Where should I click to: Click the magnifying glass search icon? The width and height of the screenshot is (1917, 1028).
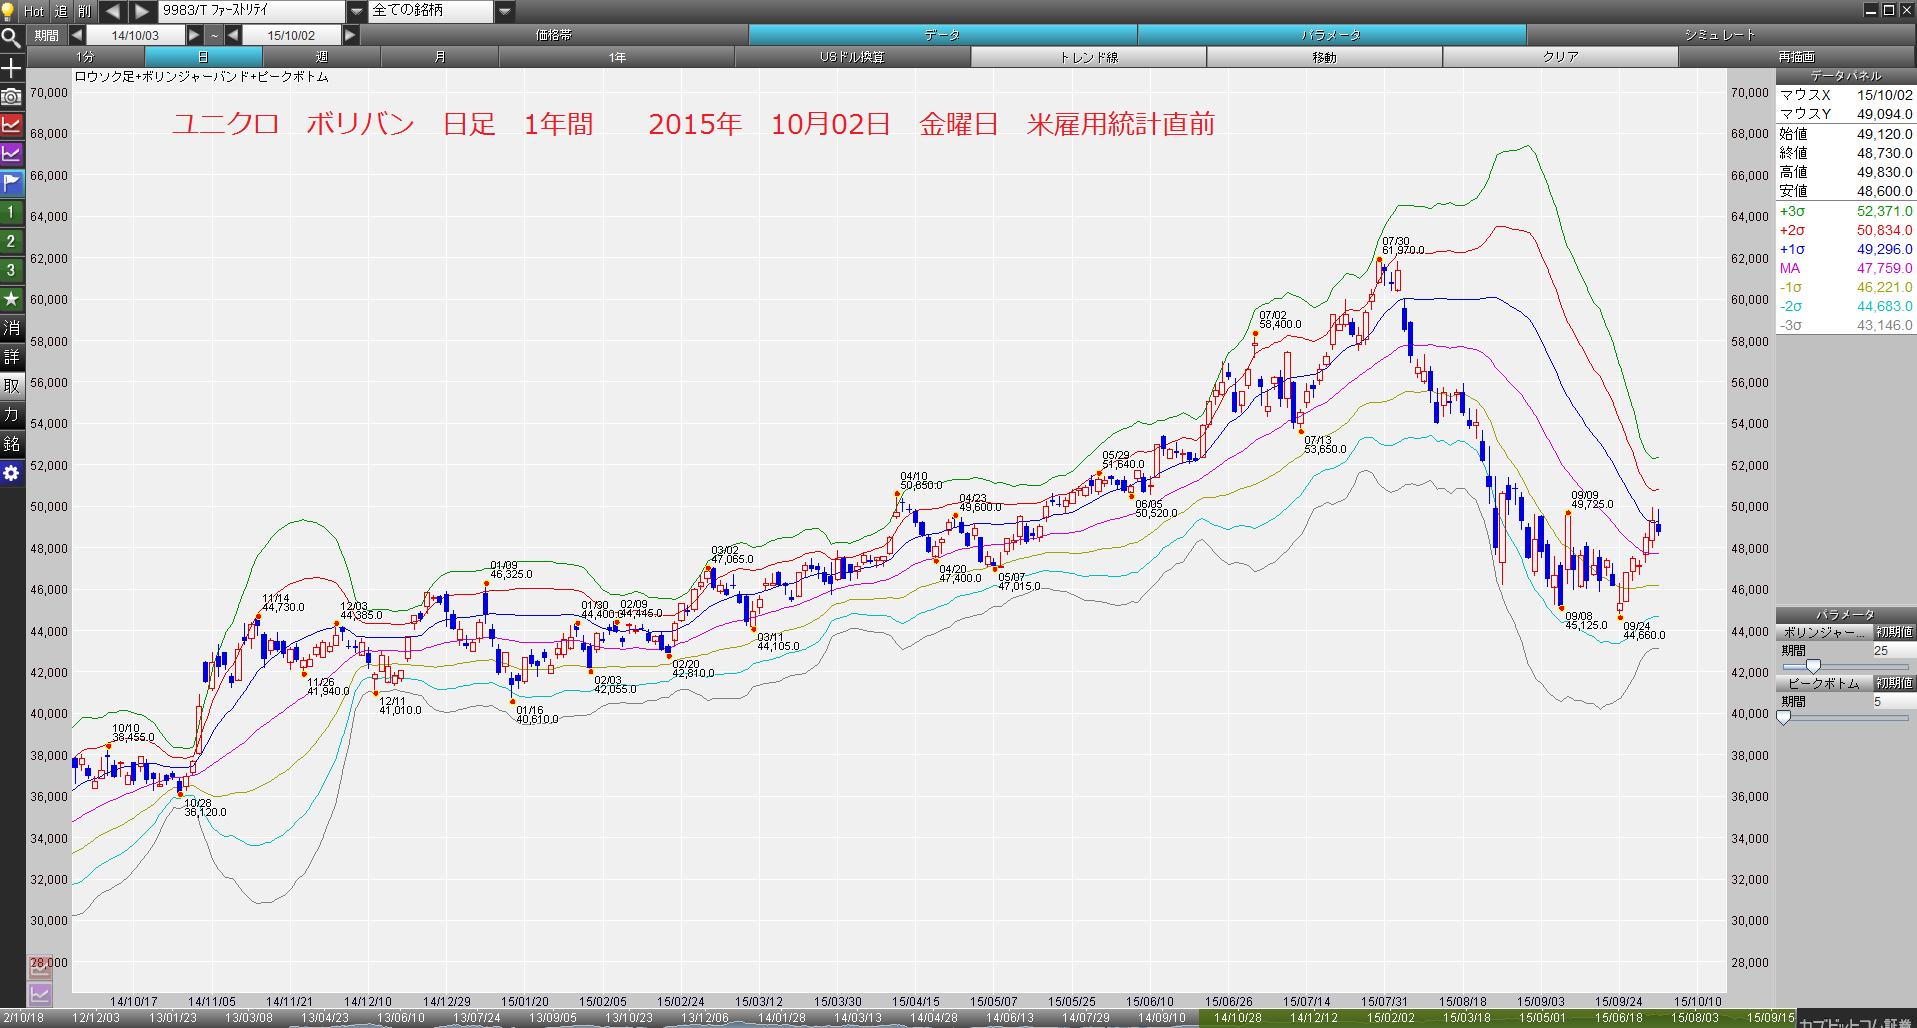pos(11,38)
